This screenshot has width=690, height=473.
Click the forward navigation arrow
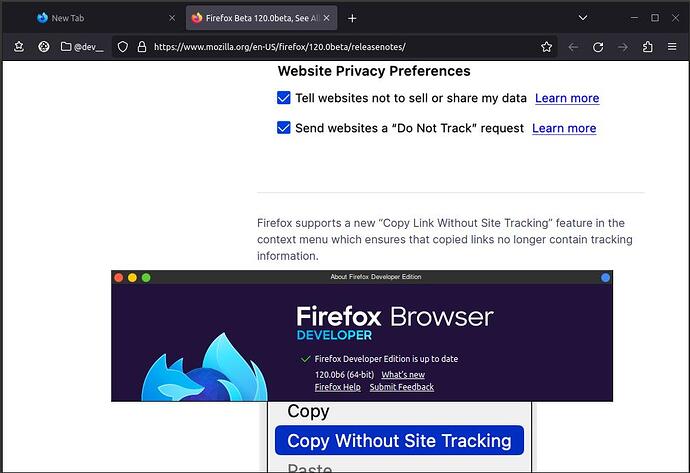point(623,47)
